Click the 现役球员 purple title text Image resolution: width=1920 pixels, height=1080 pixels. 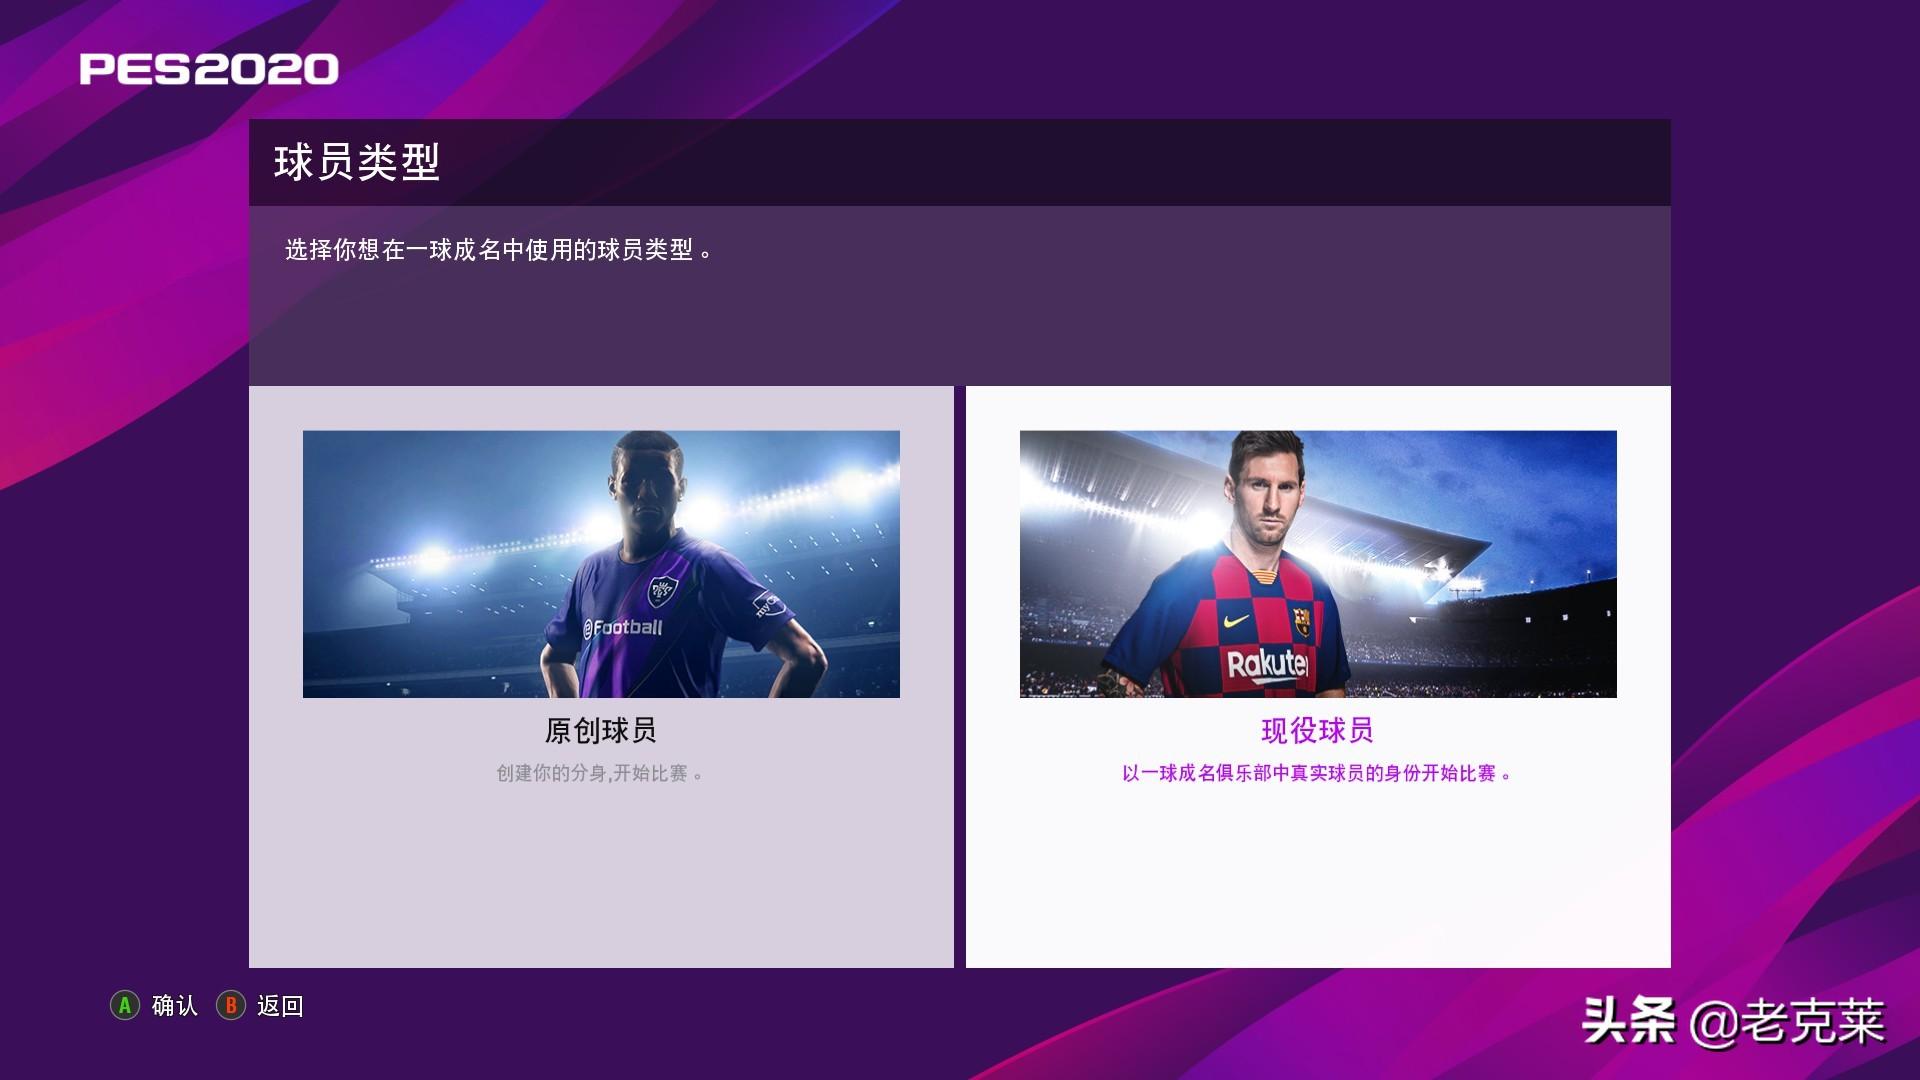pyautogui.click(x=1318, y=731)
